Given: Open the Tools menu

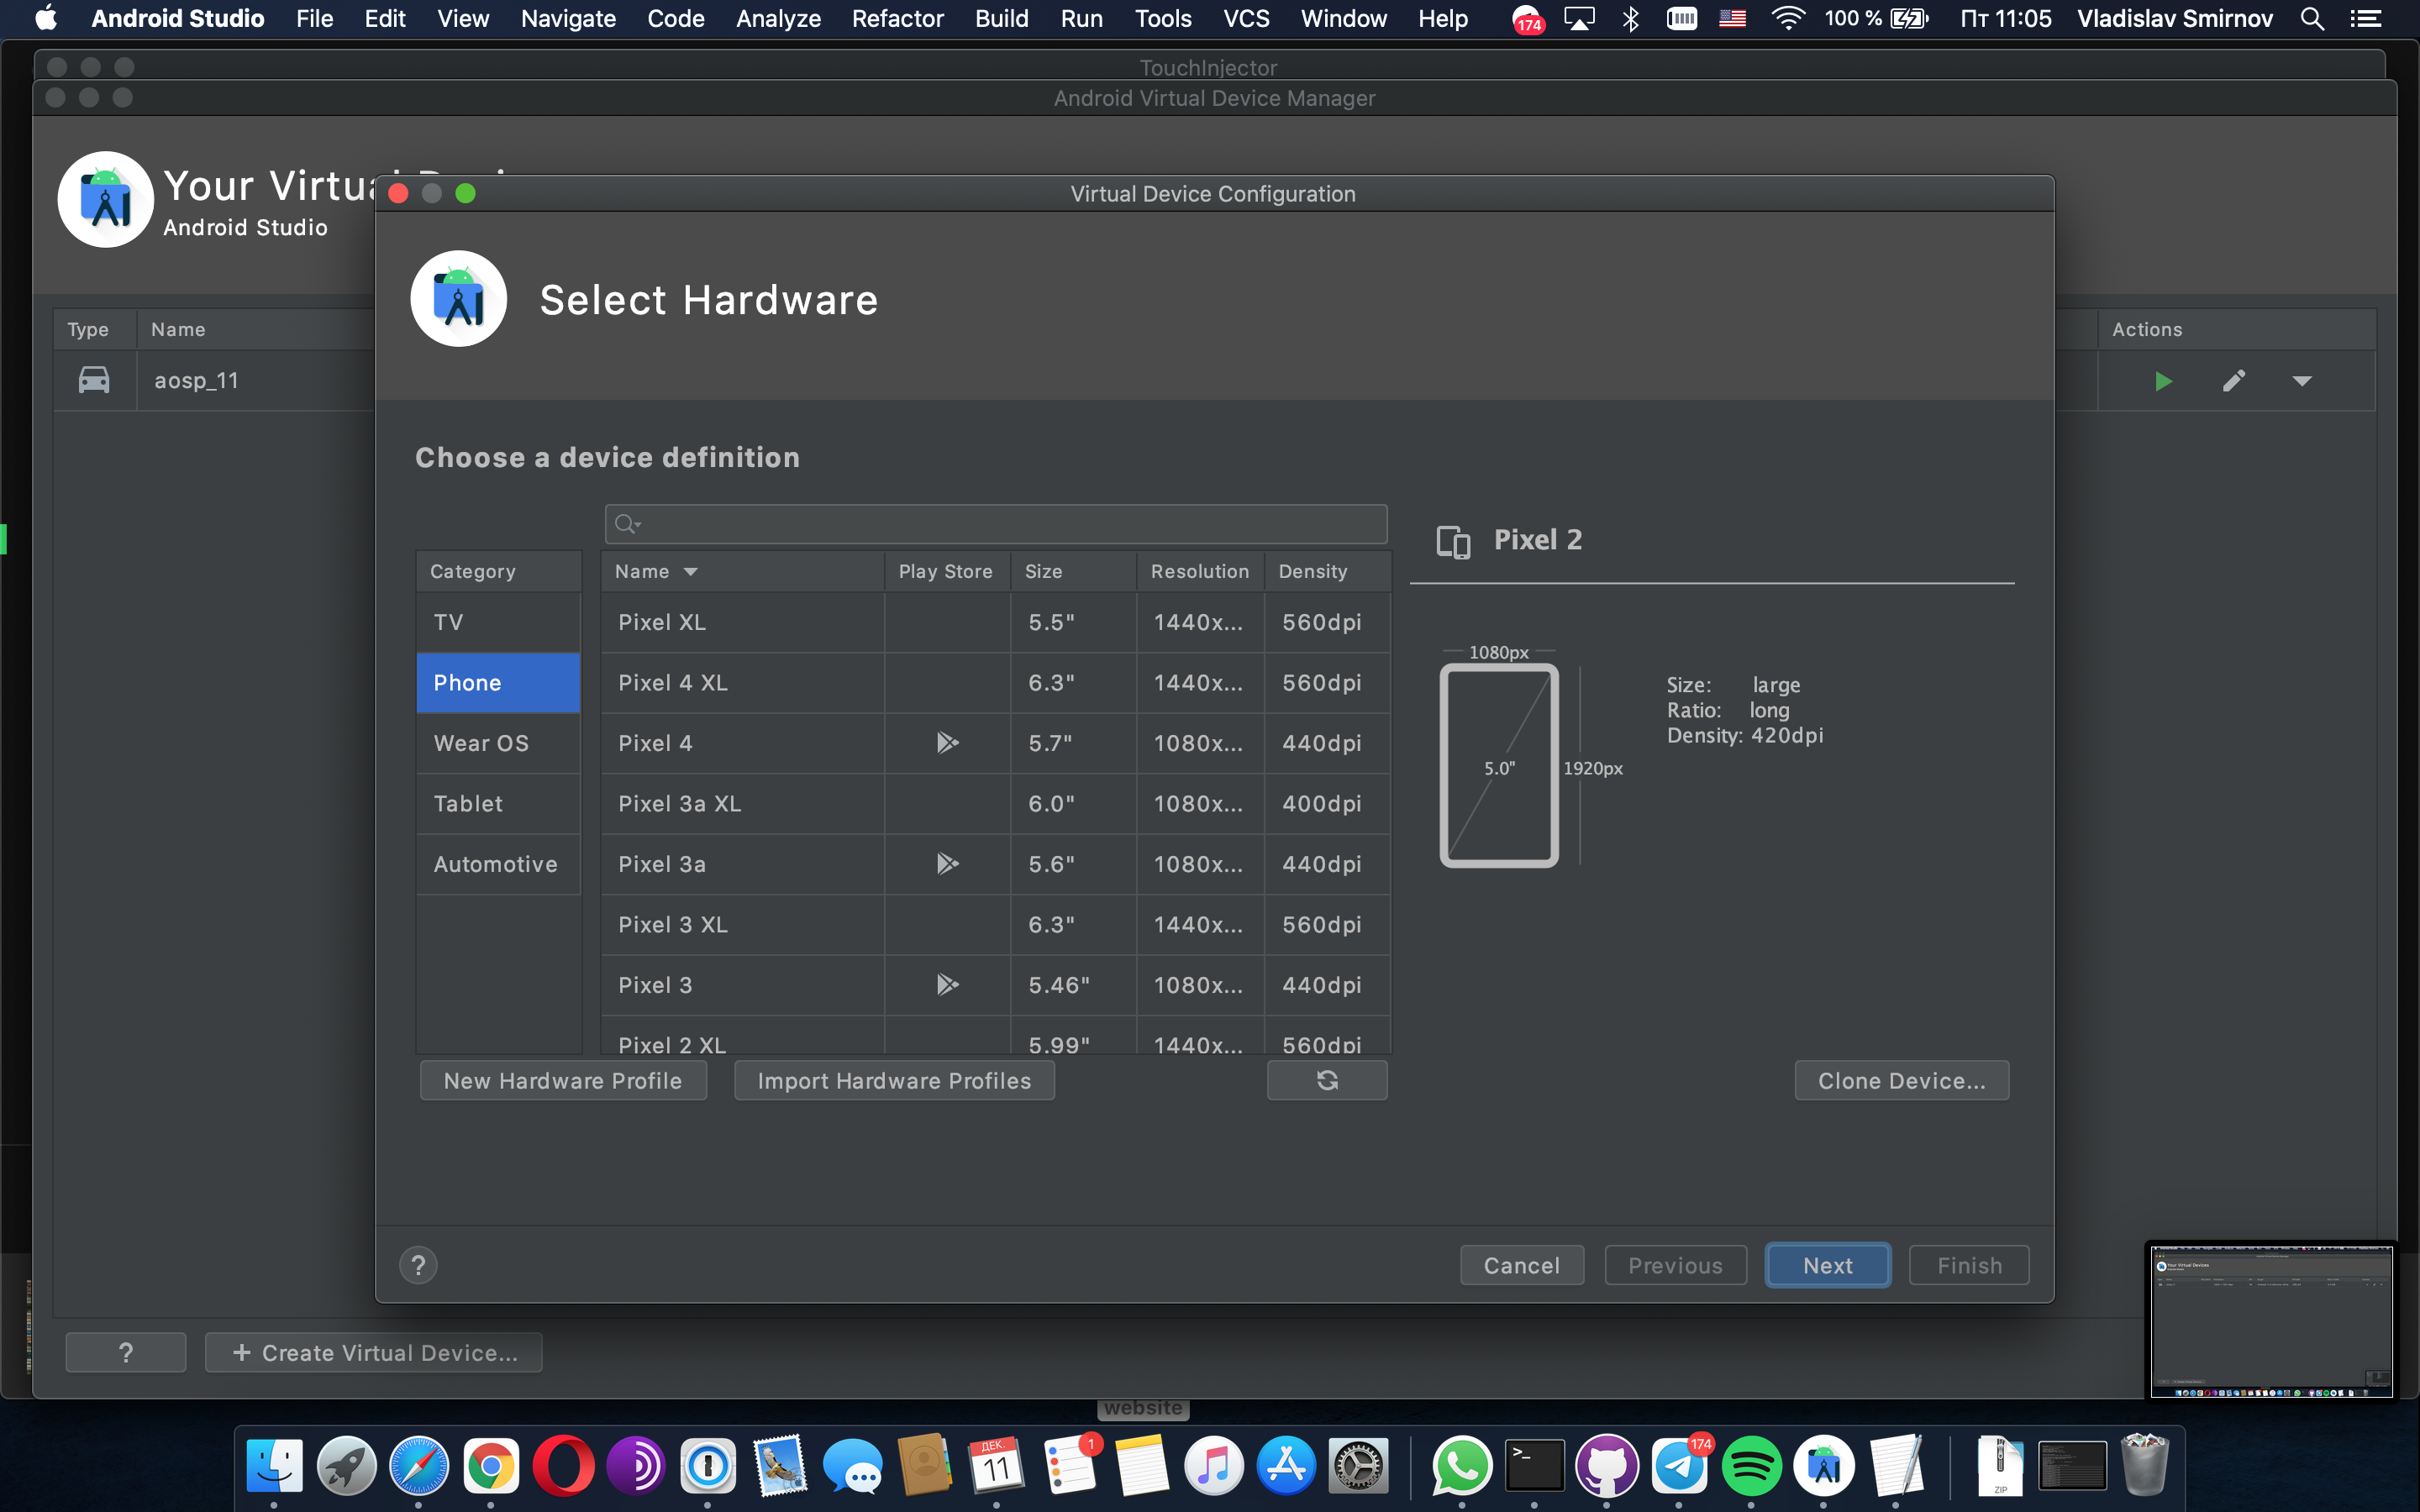Looking at the screenshot, I should 1161,18.
